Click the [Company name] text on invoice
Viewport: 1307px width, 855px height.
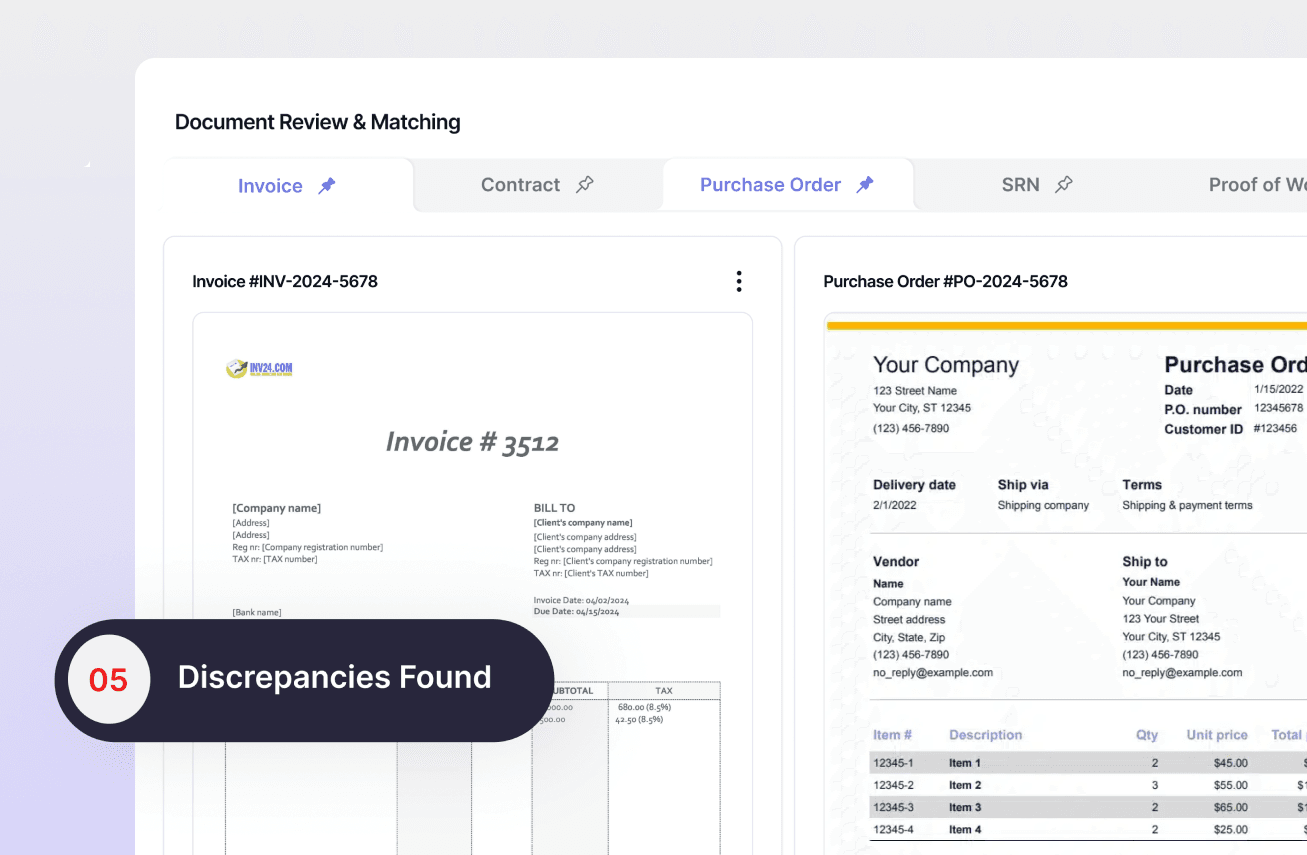coord(277,508)
